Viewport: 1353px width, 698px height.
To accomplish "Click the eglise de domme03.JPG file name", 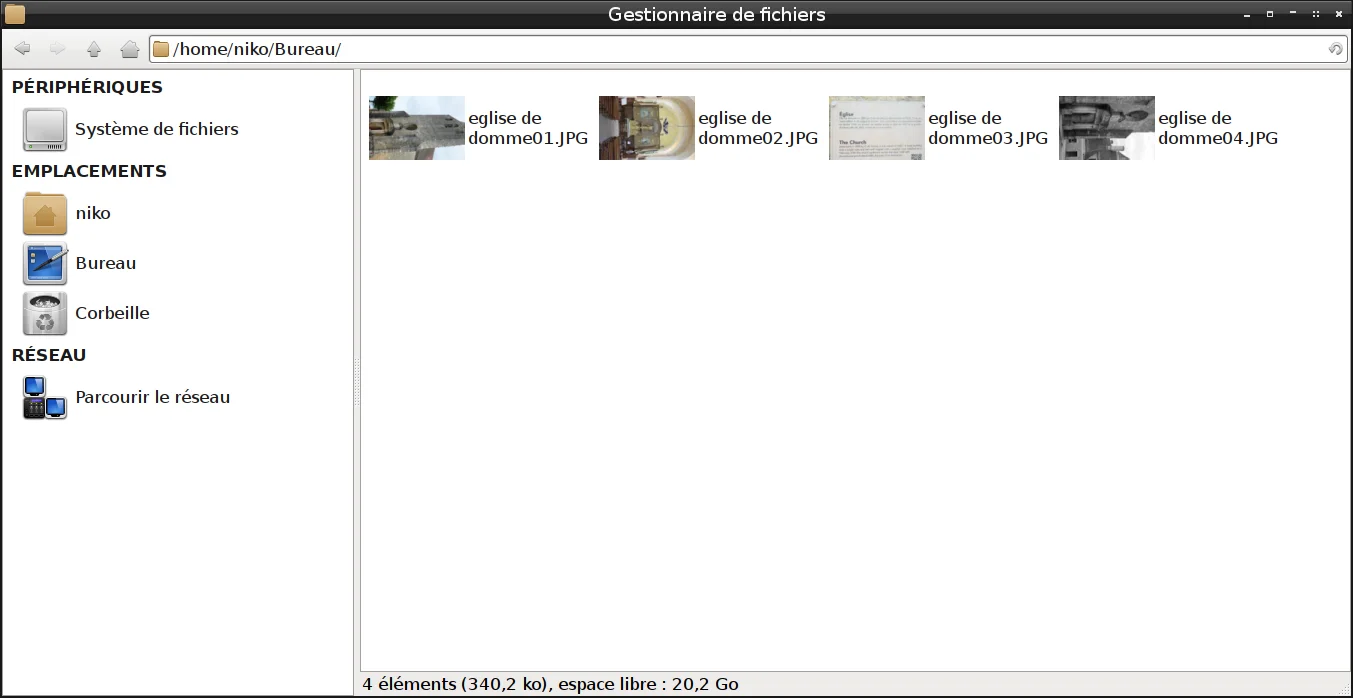I will pyautogui.click(x=988, y=128).
